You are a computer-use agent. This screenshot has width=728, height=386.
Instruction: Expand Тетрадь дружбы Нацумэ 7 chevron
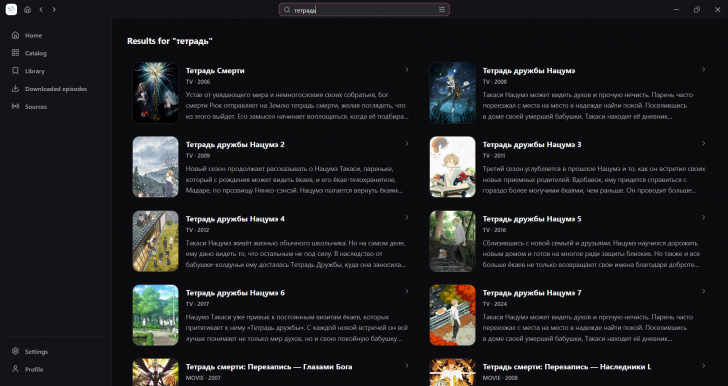coord(703,291)
